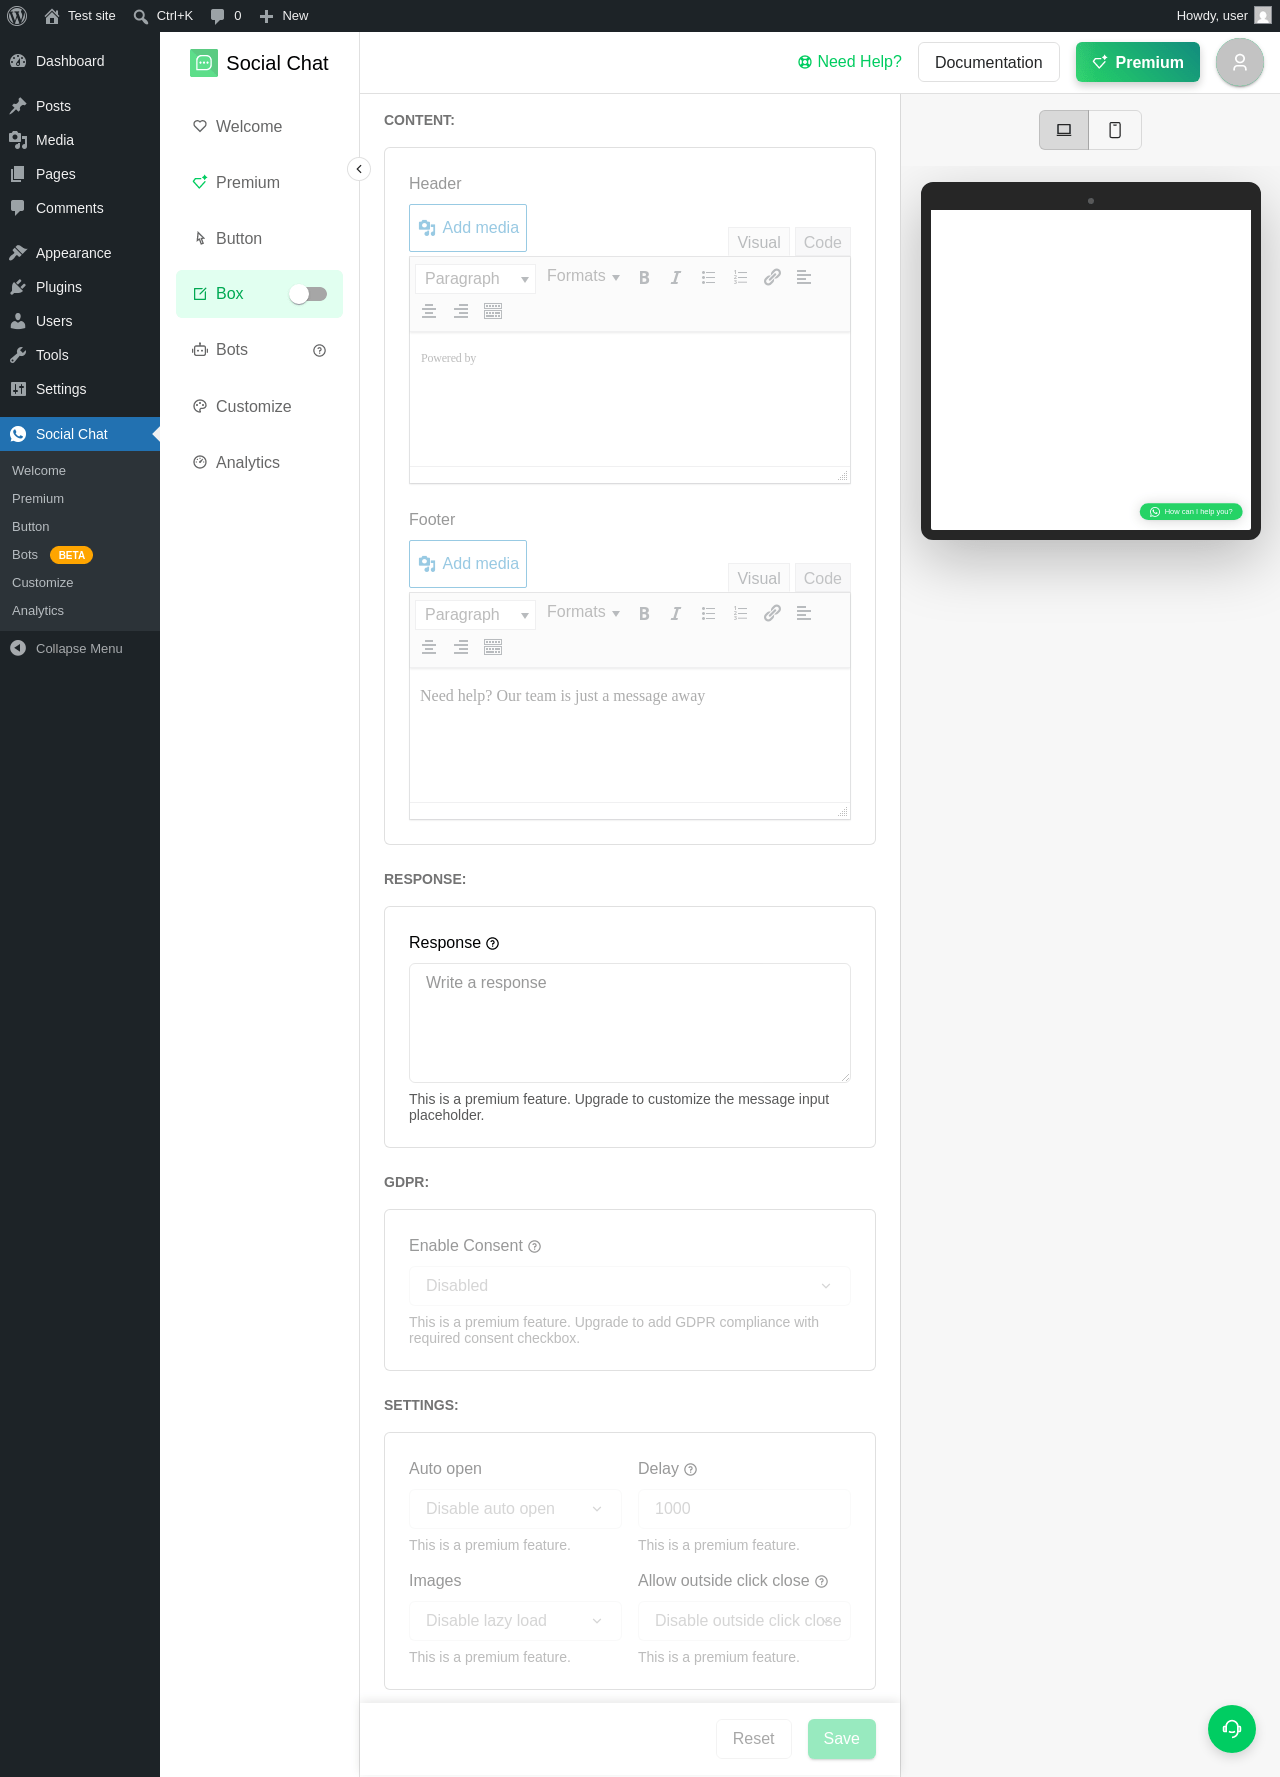Align text right in the Header editor
The height and width of the screenshot is (1777, 1280).
(x=461, y=312)
